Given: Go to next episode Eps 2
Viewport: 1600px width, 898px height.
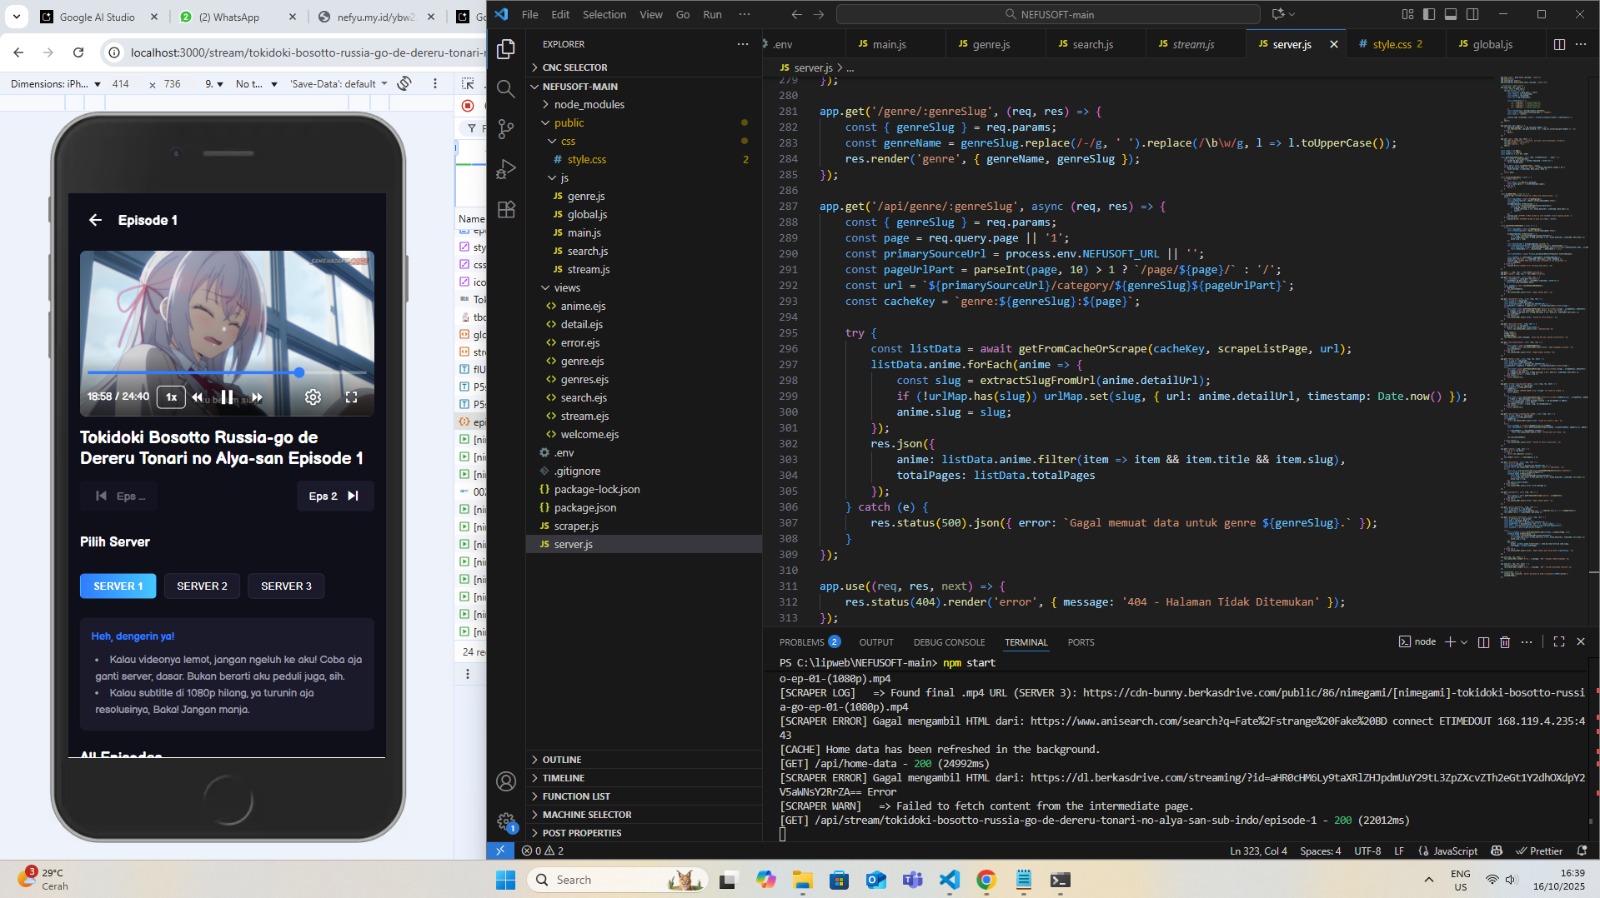Looking at the screenshot, I should 334,496.
